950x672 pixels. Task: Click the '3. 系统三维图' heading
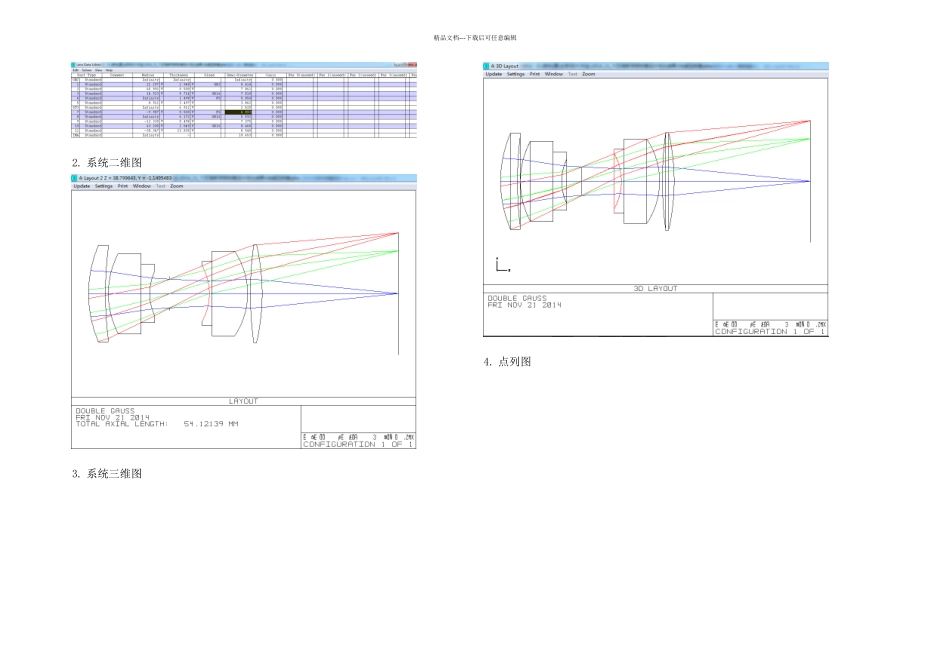pyautogui.click(x=107, y=474)
